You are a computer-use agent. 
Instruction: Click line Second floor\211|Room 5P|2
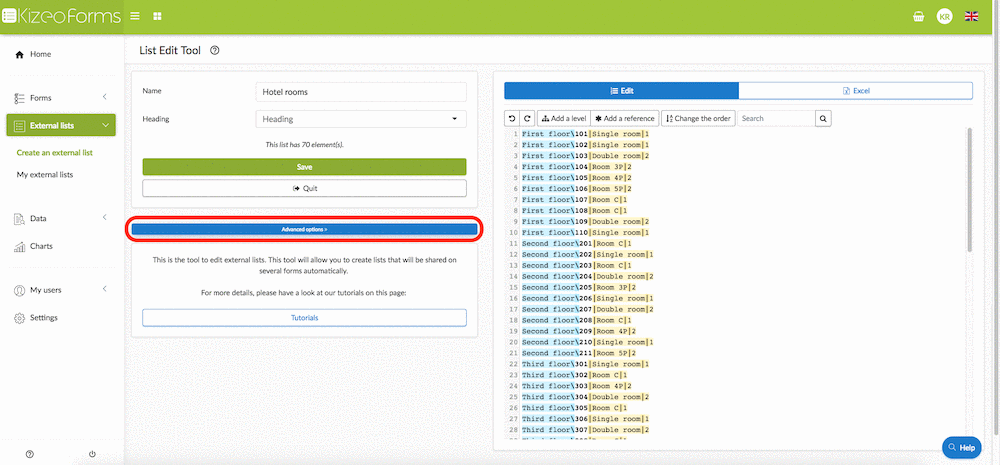pos(578,353)
